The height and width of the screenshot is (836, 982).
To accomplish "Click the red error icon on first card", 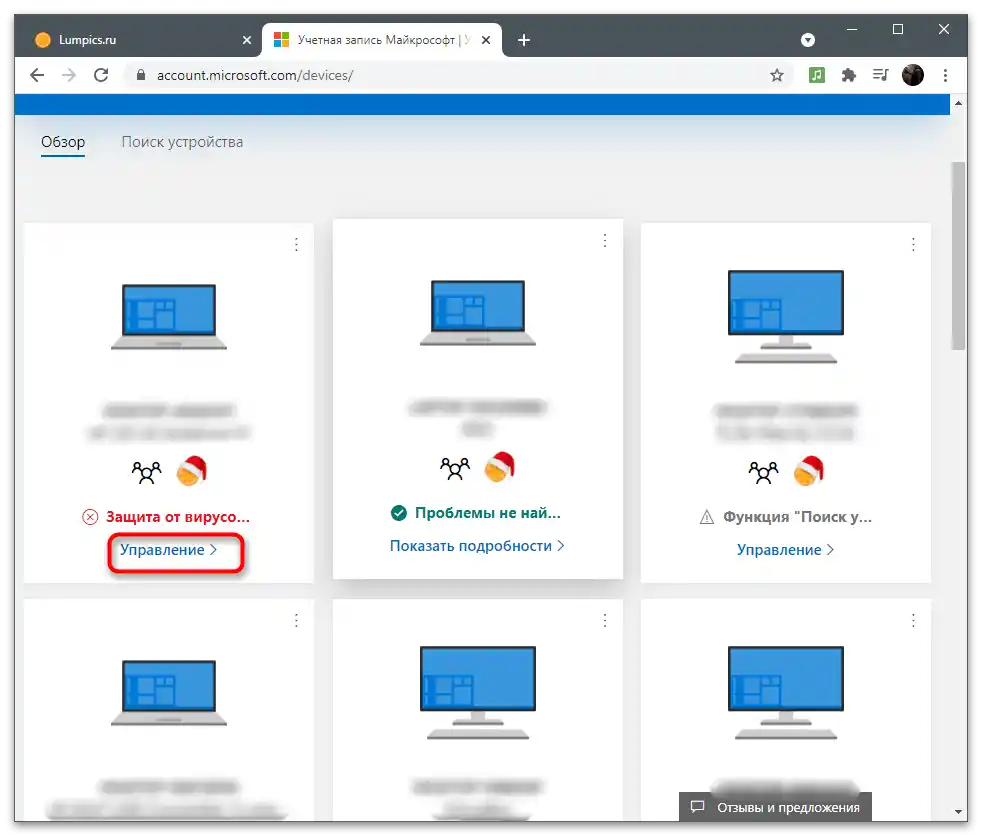I will click(90, 517).
